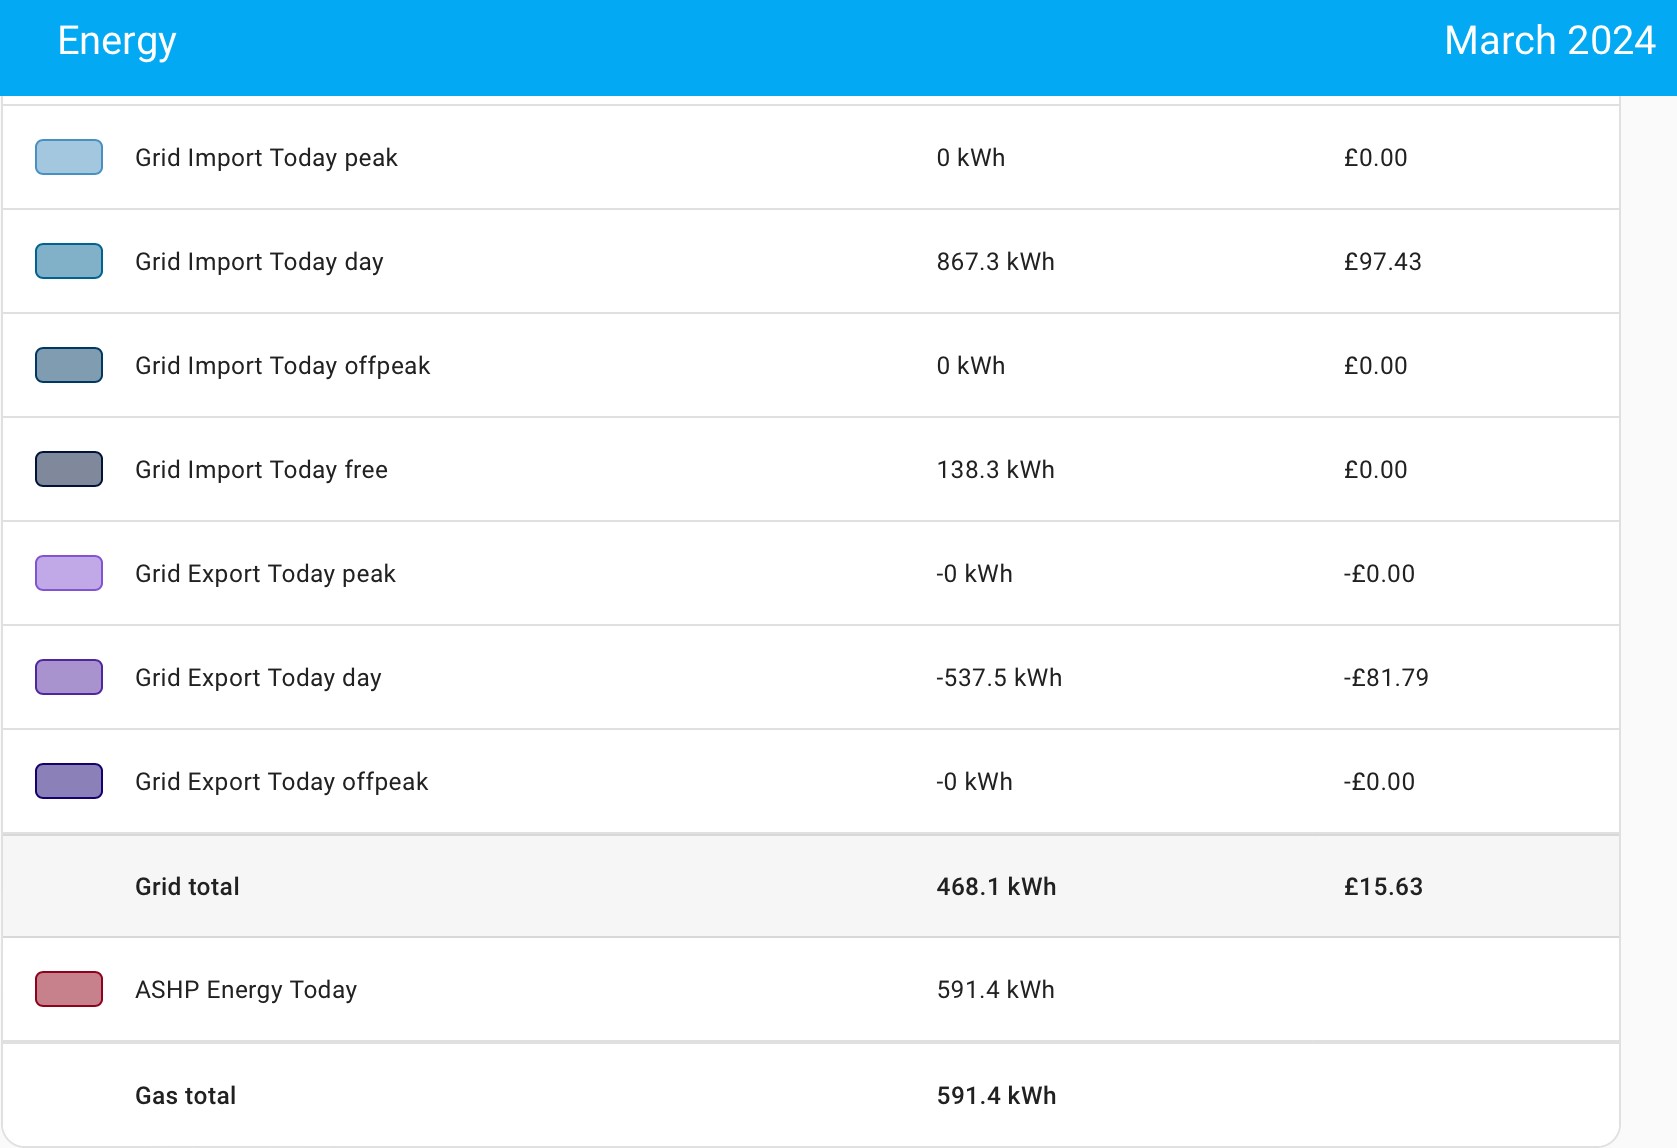Select the Grid Import Today offpeak swatch

click(x=69, y=365)
